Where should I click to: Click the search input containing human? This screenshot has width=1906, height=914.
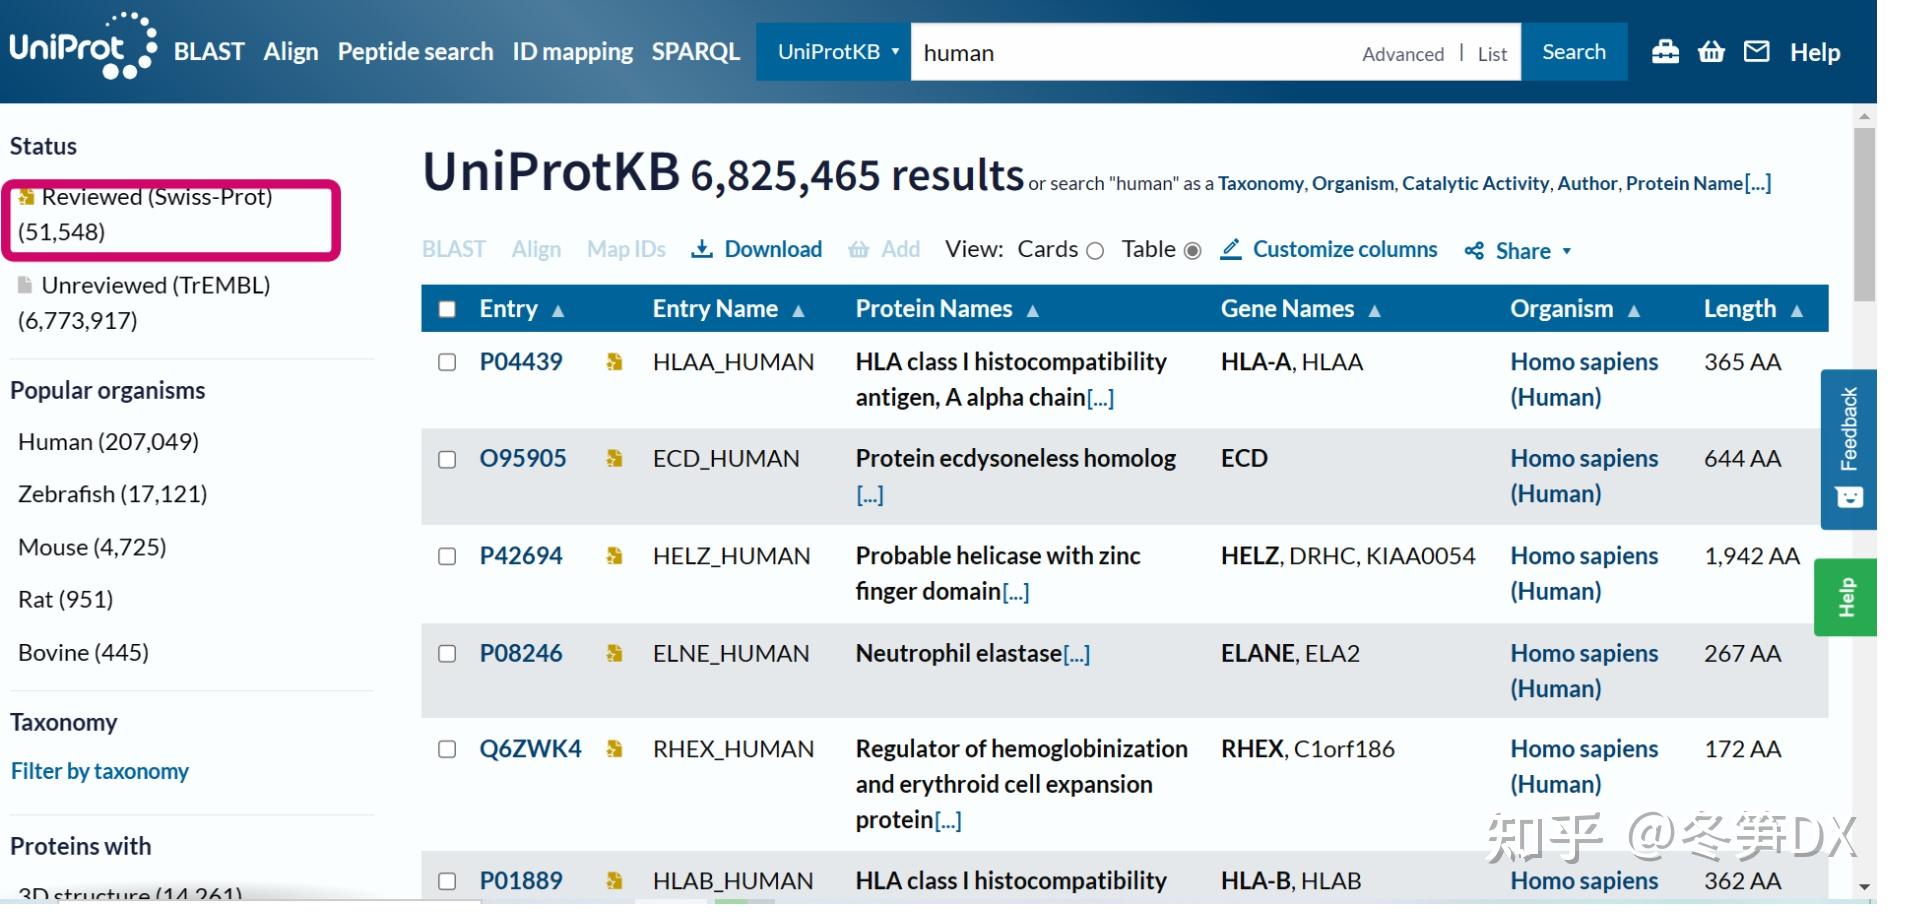point(1130,53)
